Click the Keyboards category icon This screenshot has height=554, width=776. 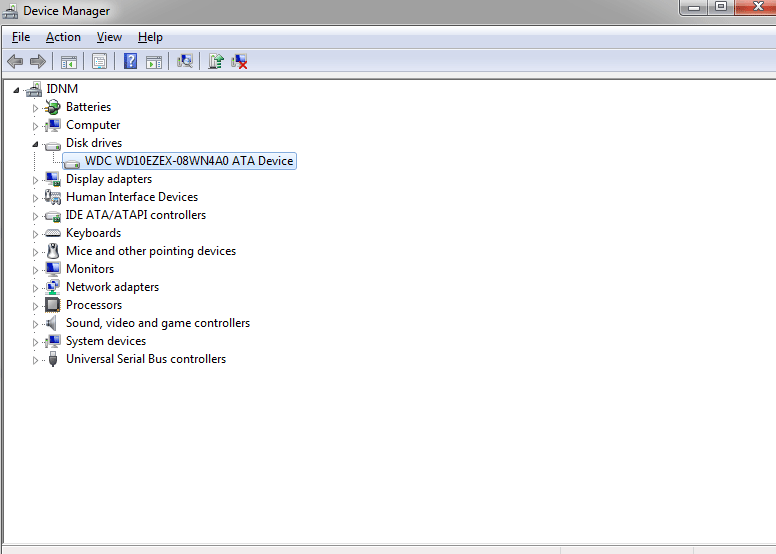pos(52,233)
